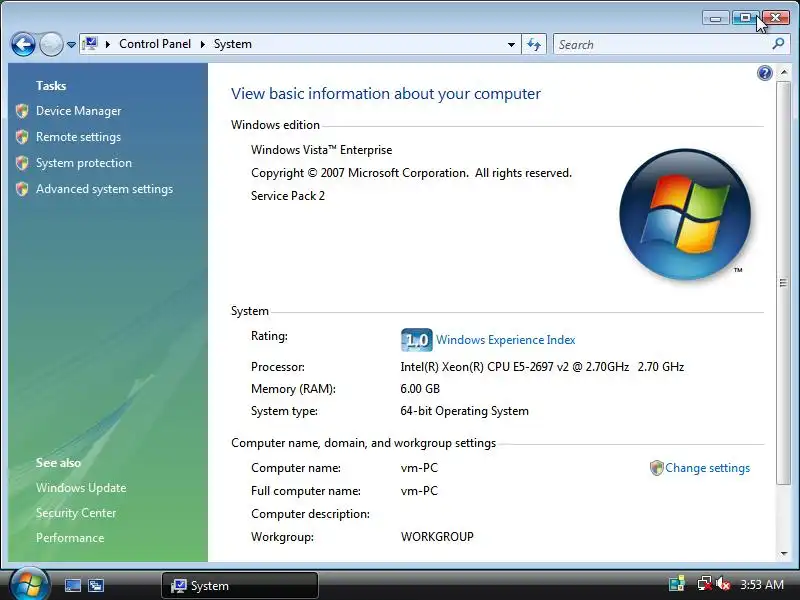Click the vertical scrollbar thumb
The height and width of the screenshot is (600, 800).
[x=784, y=283]
